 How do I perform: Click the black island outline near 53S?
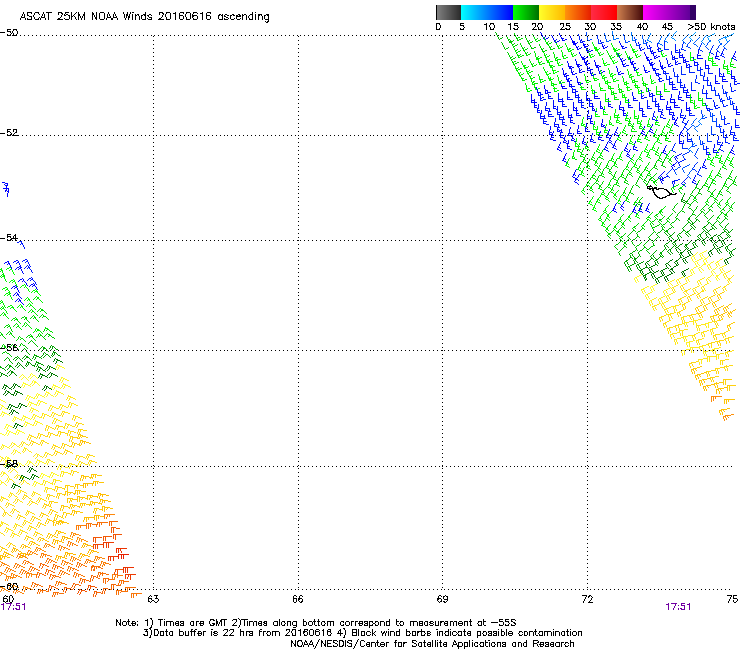point(661,192)
